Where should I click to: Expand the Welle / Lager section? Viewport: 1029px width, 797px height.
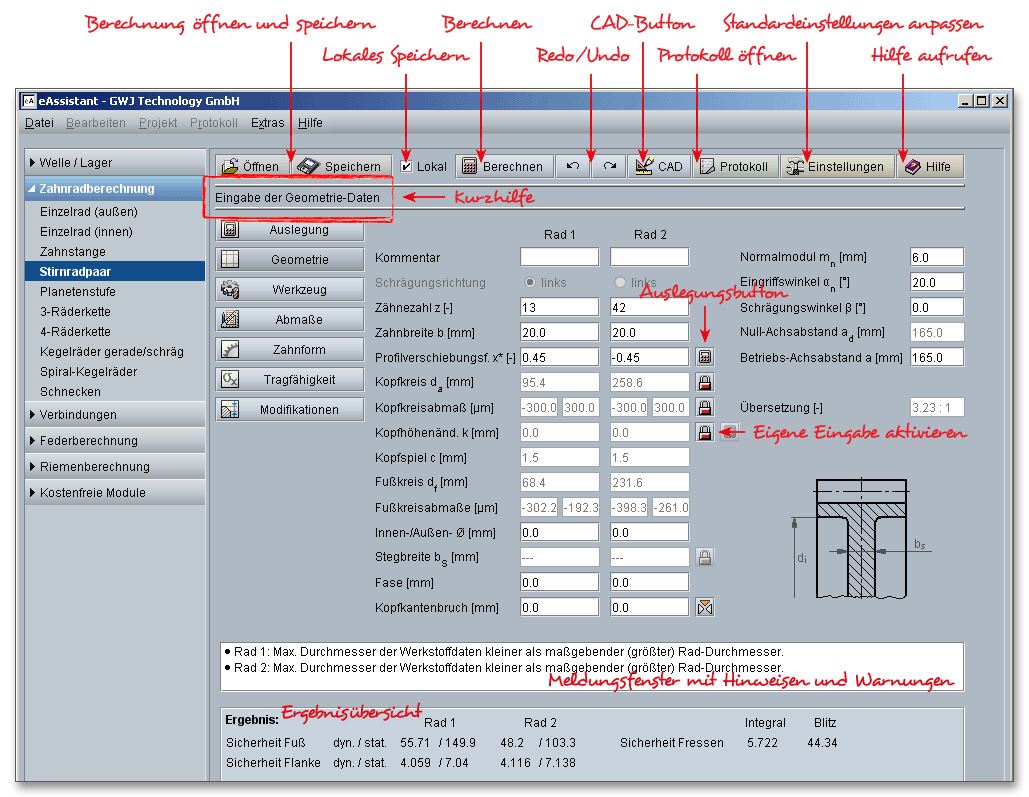coord(115,163)
